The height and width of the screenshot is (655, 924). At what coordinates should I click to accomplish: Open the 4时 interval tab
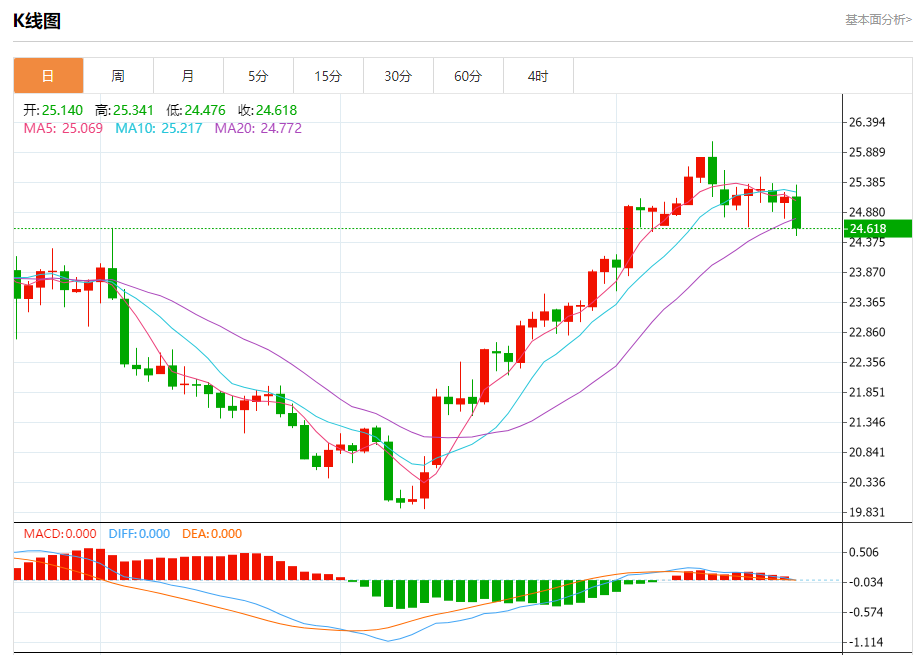click(x=538, y=76)
